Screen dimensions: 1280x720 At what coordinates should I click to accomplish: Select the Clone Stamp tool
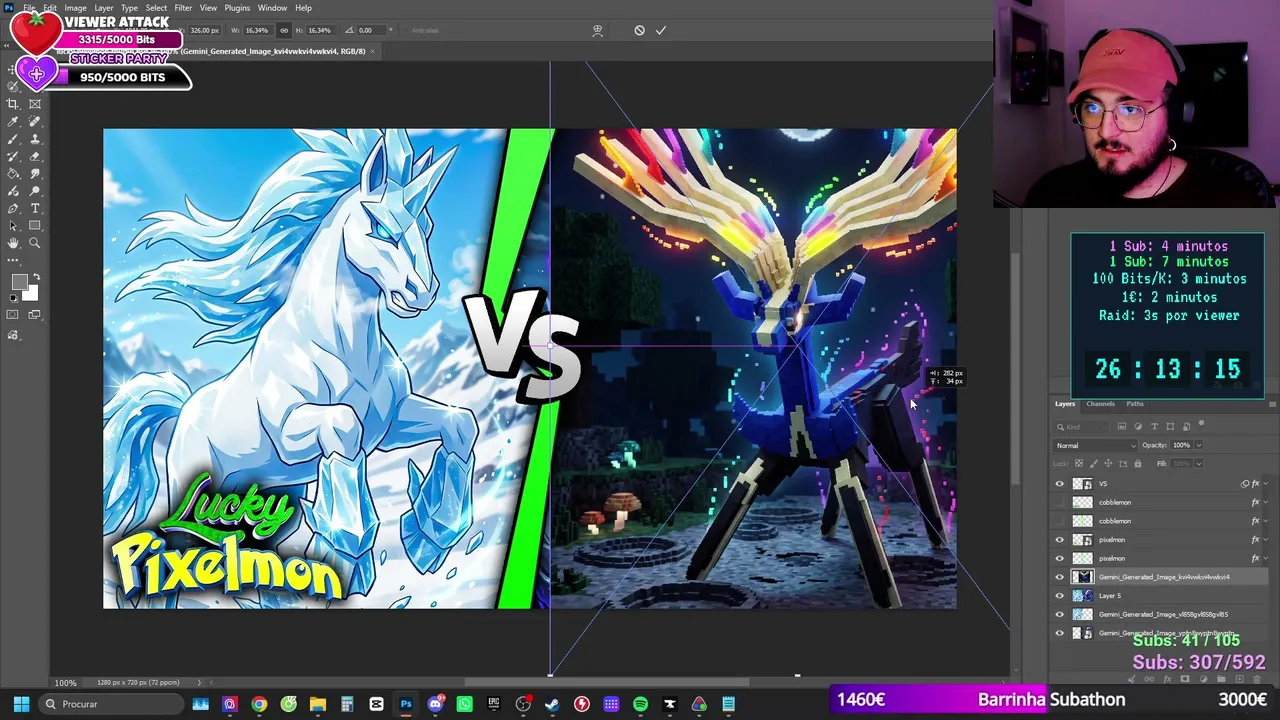35,139
